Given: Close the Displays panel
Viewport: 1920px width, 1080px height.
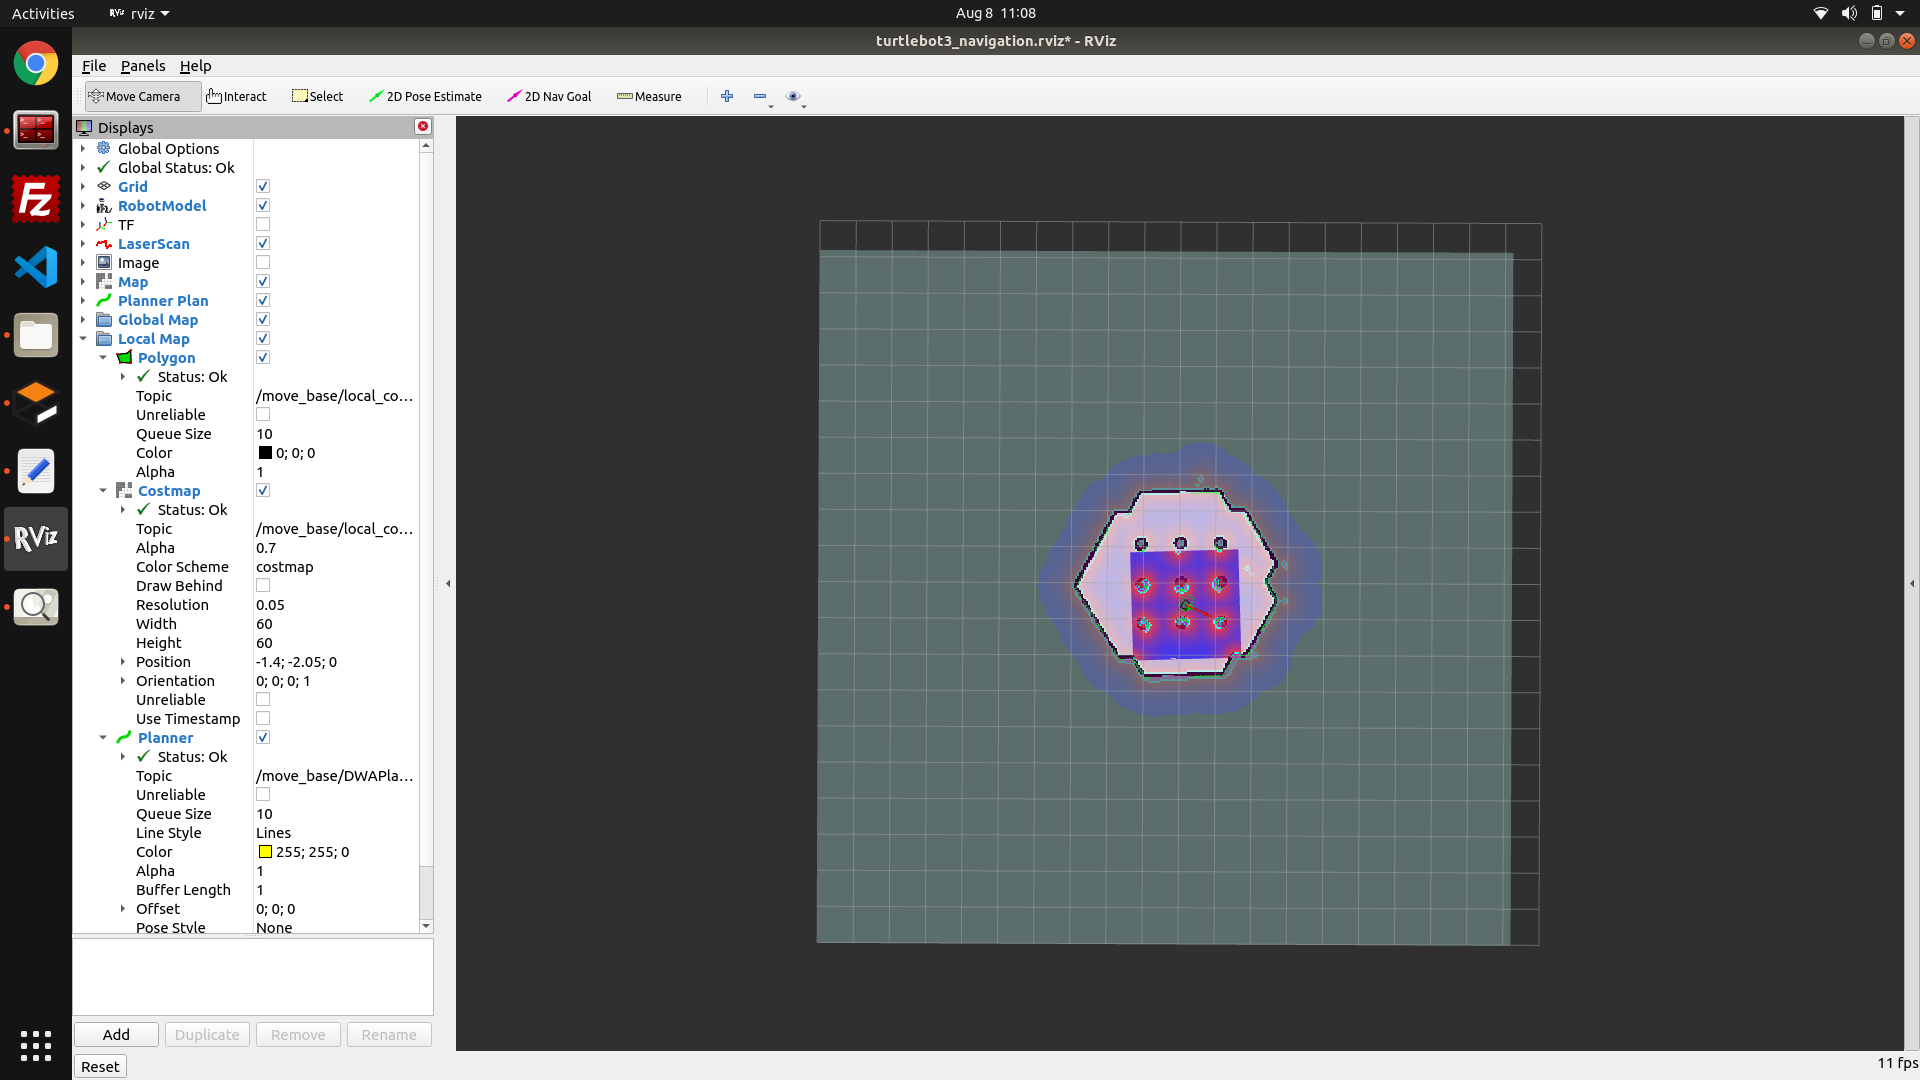Looking at the screenshot, I should pyautogui.click(x=423, y=126).
